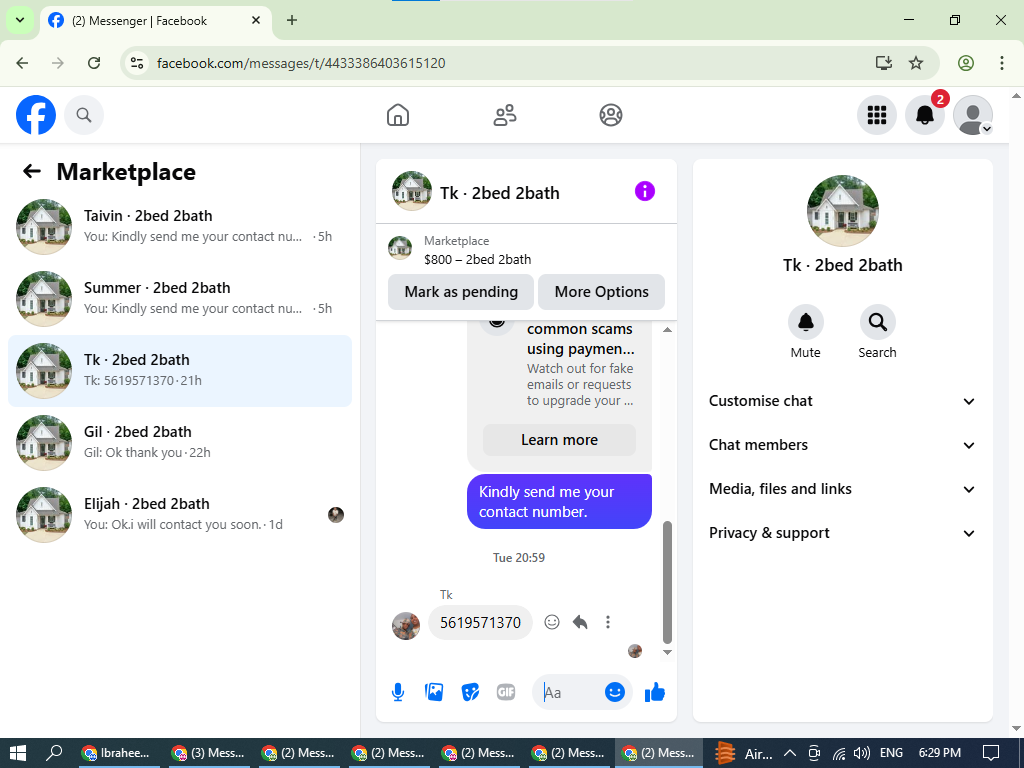Open Windows Start menu
1024x768 pixels.
click(x=18, y=753)
